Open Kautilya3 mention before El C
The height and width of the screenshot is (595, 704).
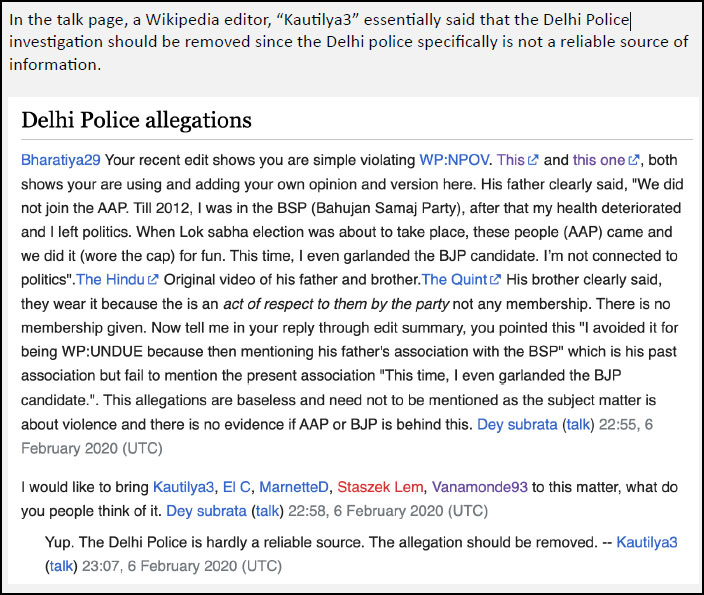(x=184, y=487)
